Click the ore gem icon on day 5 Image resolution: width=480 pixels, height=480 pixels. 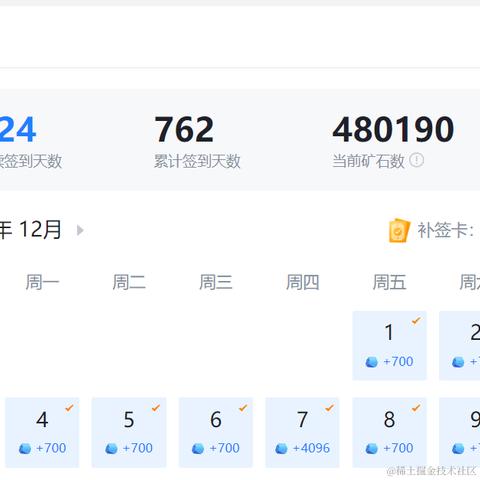tap(111, 449)
